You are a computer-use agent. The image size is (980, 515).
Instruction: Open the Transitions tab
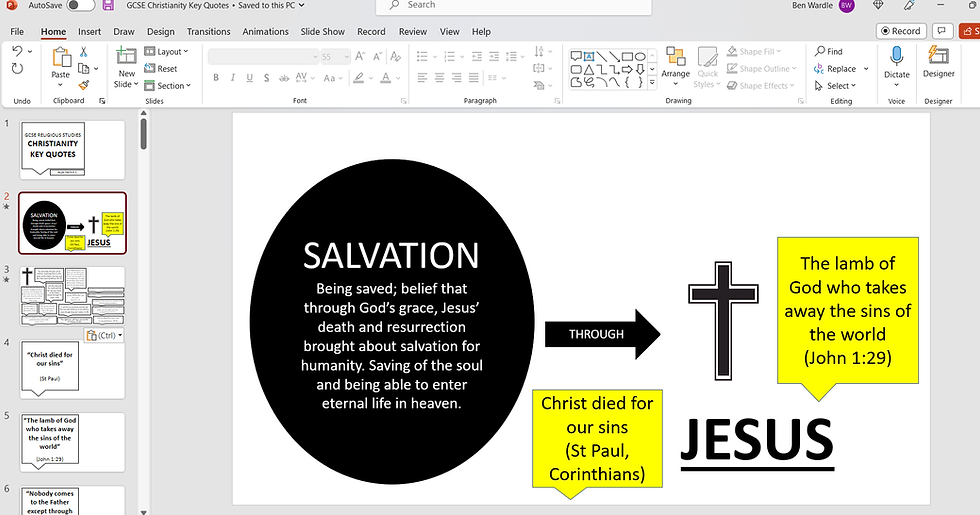tap(208, 32)
